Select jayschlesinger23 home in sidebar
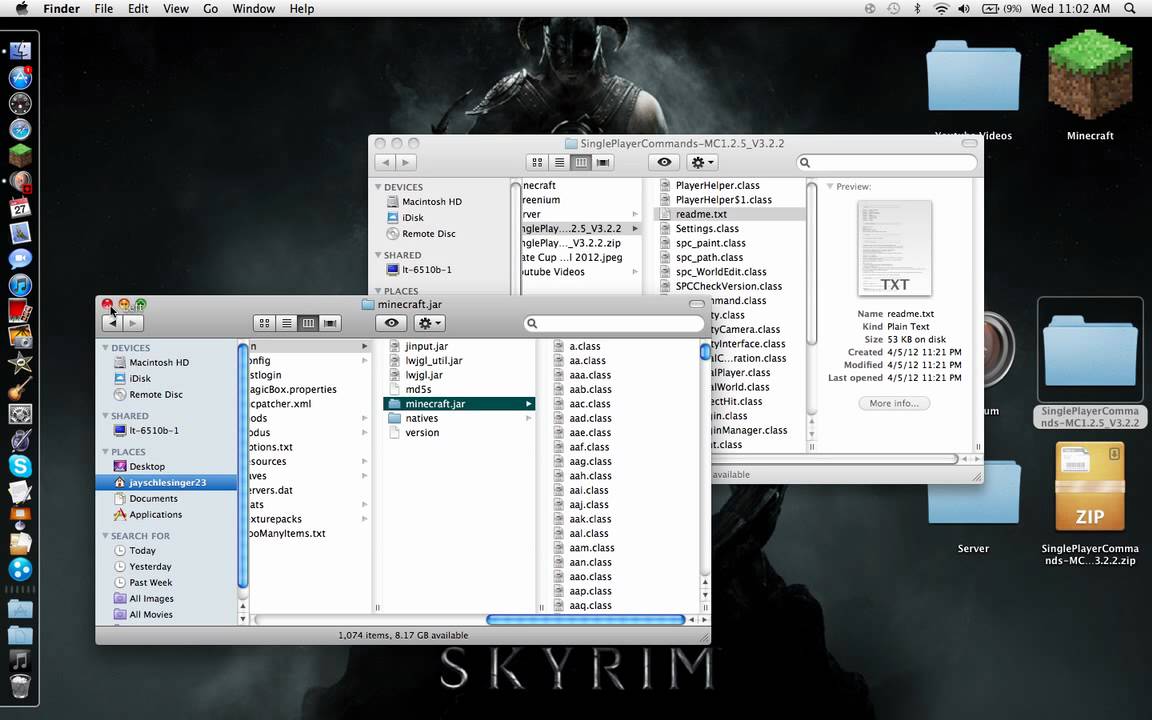Screen dimensions: 1152x720 (x=166, y=483)
